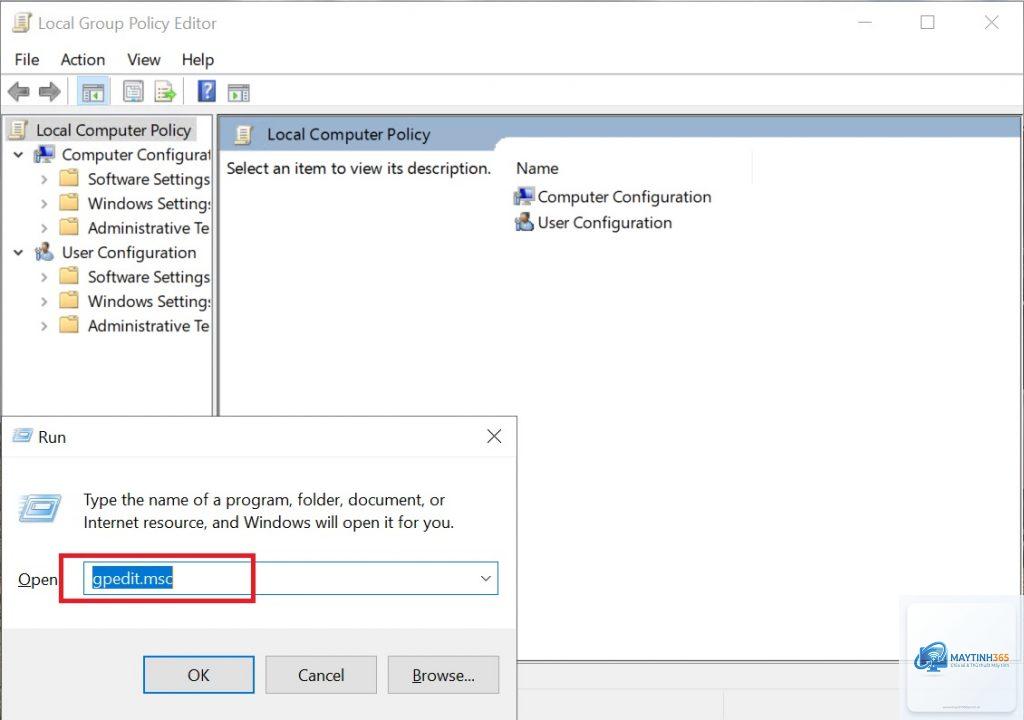Click folder icon of Software Settings under User Configuration

point(69,276)
